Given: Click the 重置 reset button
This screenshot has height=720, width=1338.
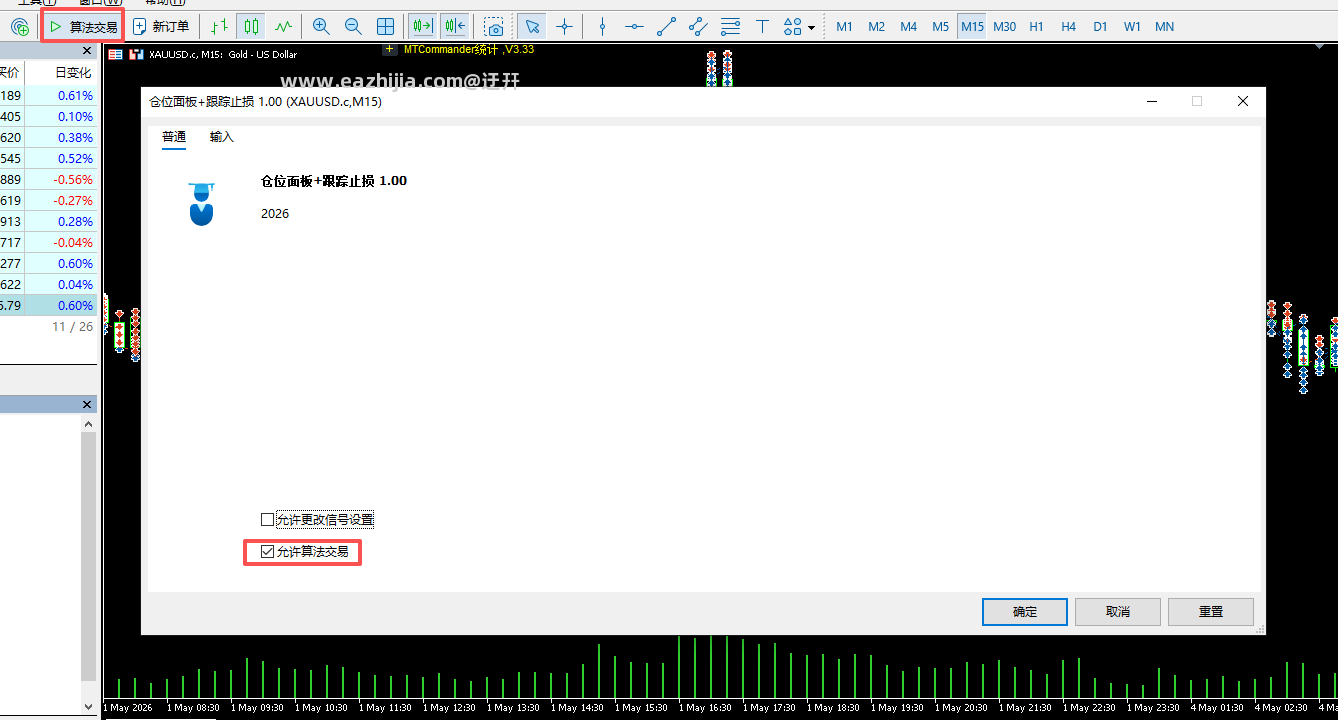Looking at the screenshot, I should pos(1211,612).
